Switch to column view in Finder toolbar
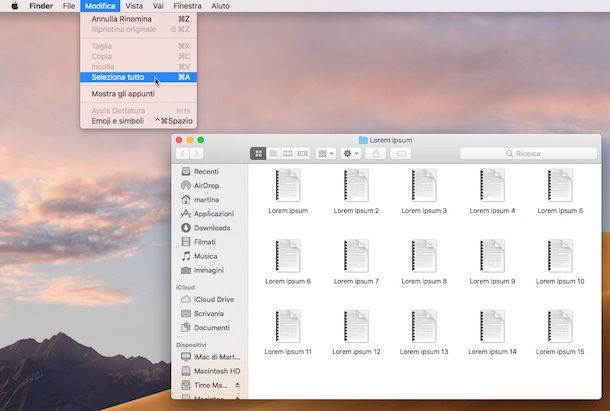Viewport: 610px width, 411px height. [x=288, y=154]
